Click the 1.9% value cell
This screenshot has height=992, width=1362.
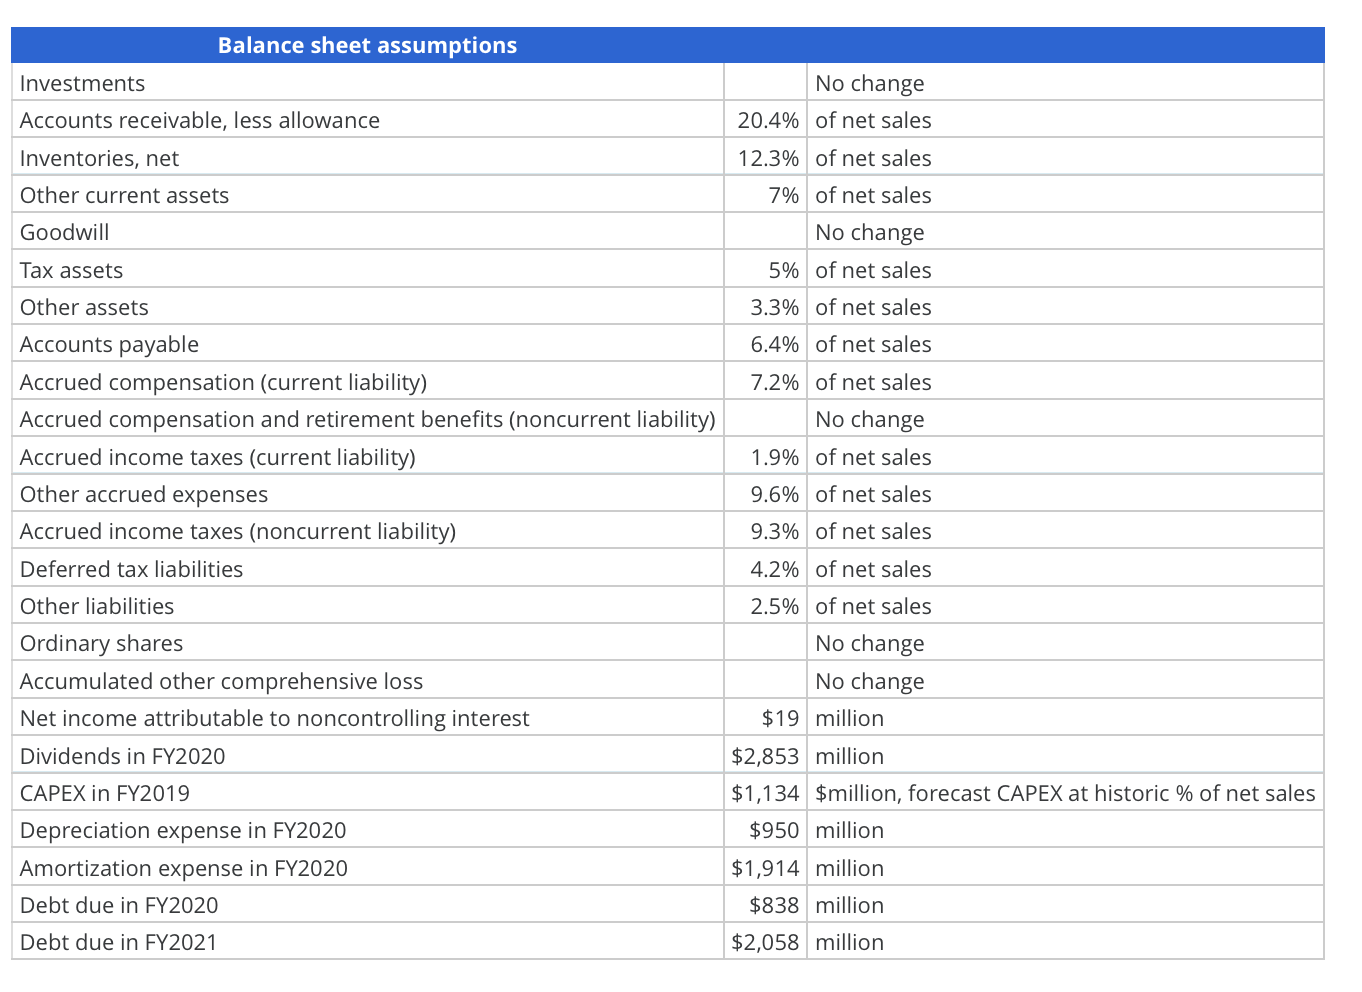pyautogui.click(x=766, y=457)
